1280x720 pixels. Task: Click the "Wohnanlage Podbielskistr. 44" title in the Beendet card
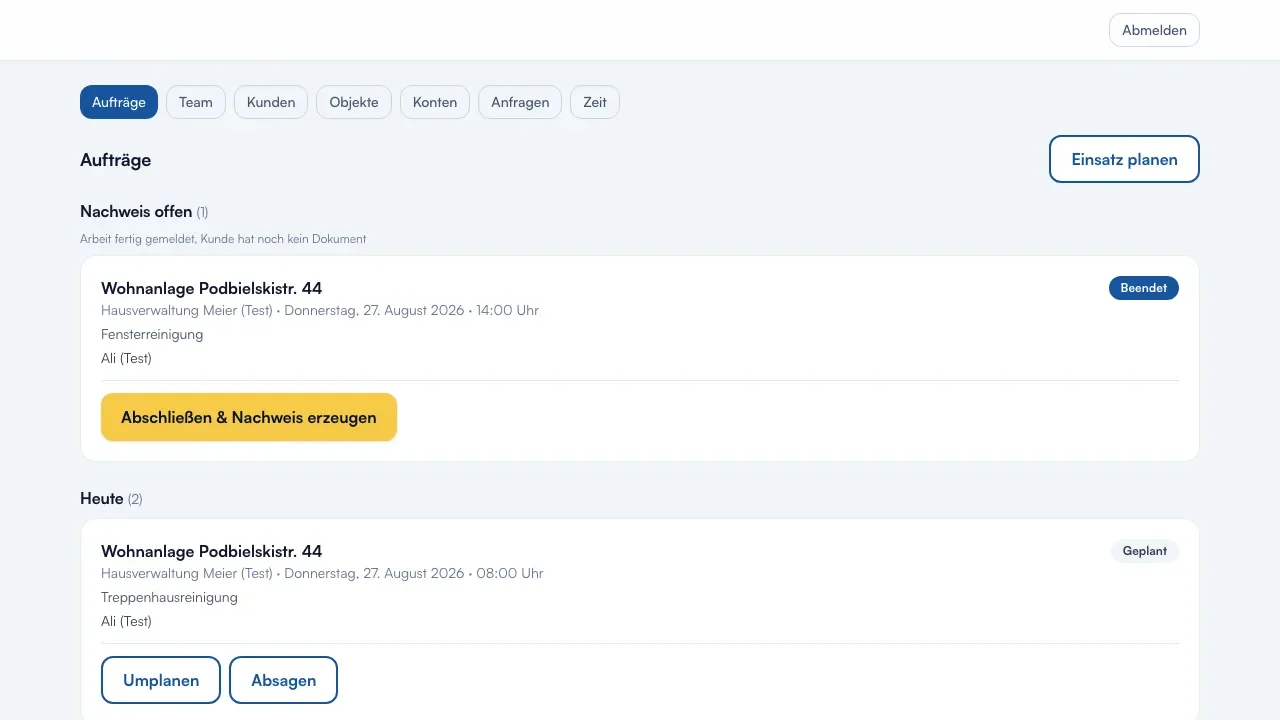(x=212, y=288)
